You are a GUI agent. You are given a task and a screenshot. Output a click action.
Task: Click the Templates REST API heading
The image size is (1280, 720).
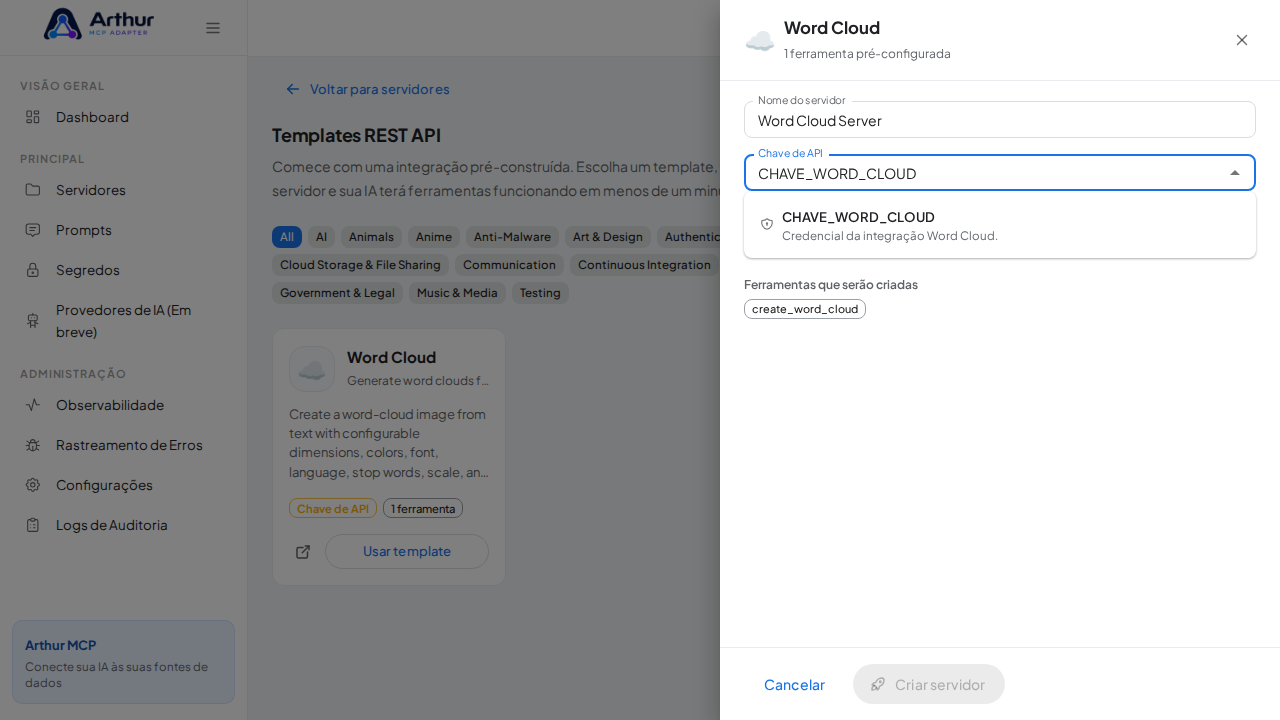pos(356,135)
